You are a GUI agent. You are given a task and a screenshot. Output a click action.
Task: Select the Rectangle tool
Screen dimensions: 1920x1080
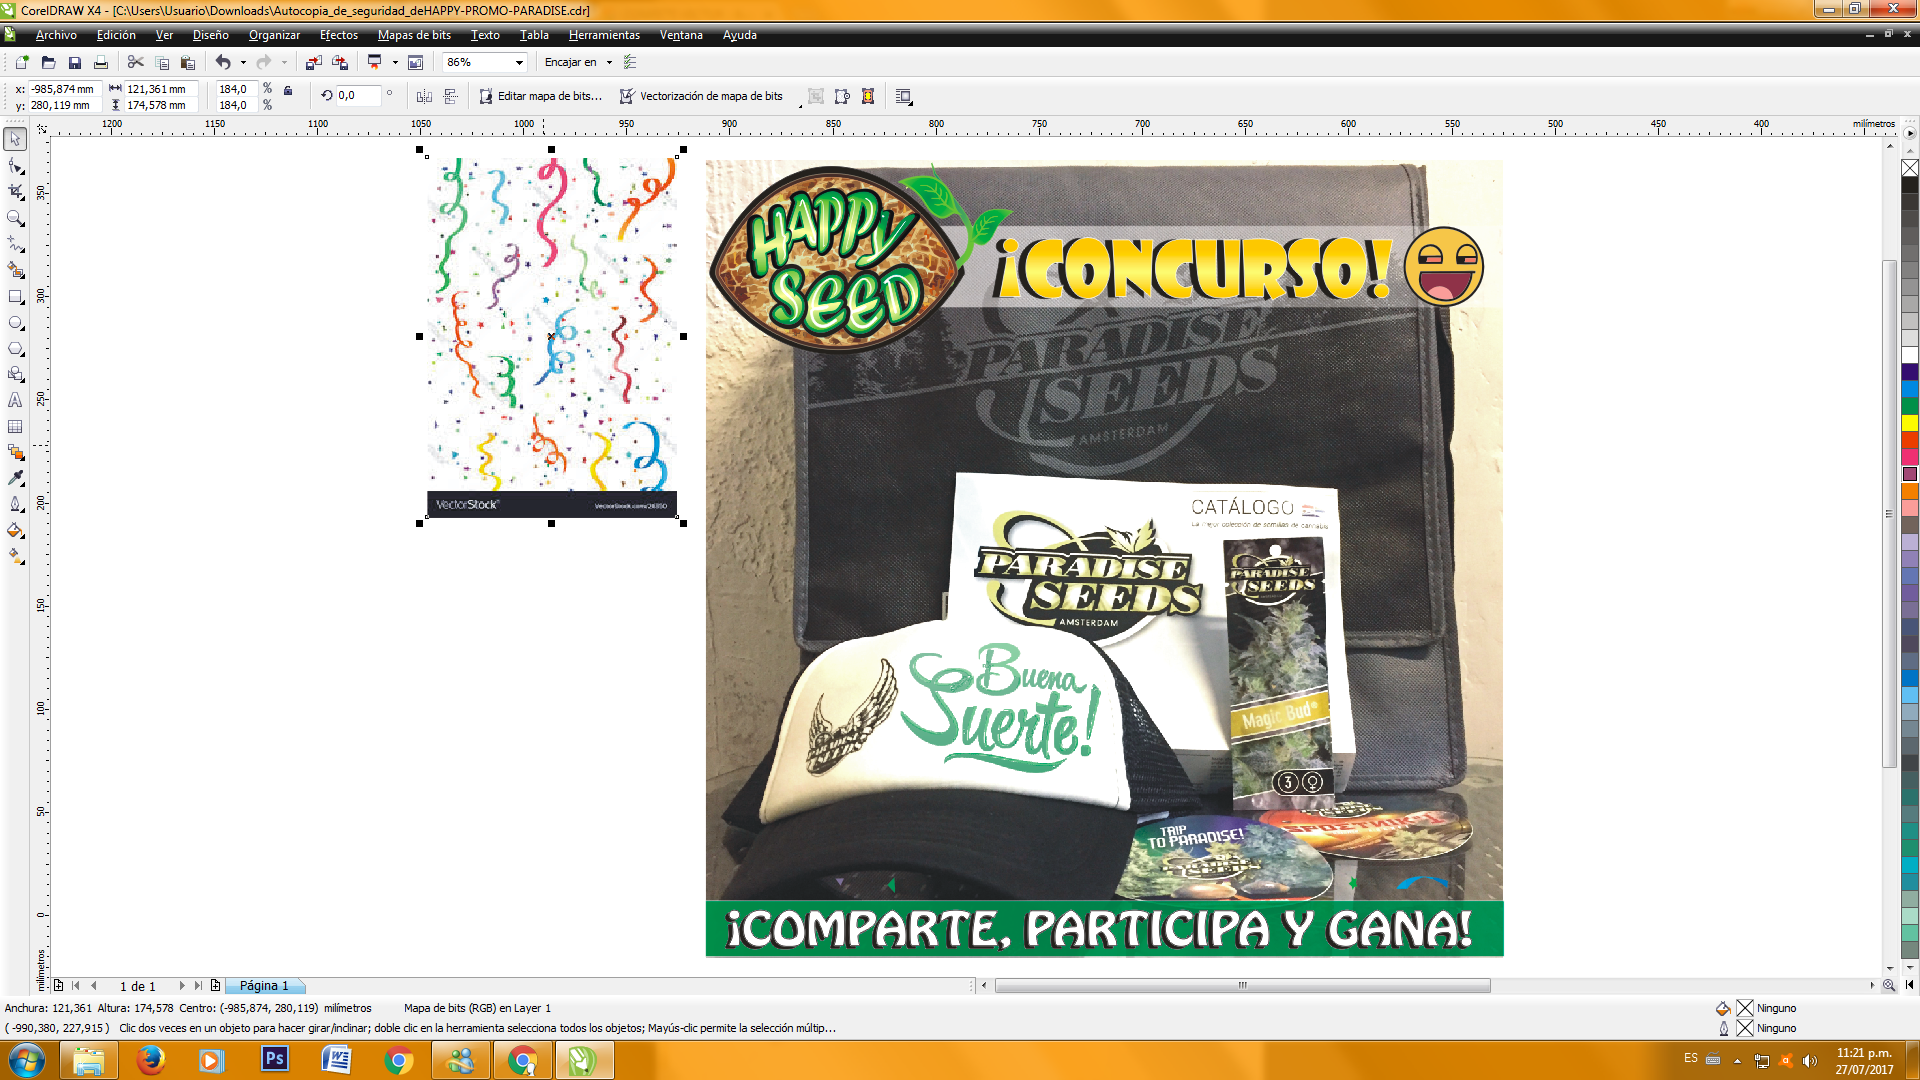coord(15,297)
